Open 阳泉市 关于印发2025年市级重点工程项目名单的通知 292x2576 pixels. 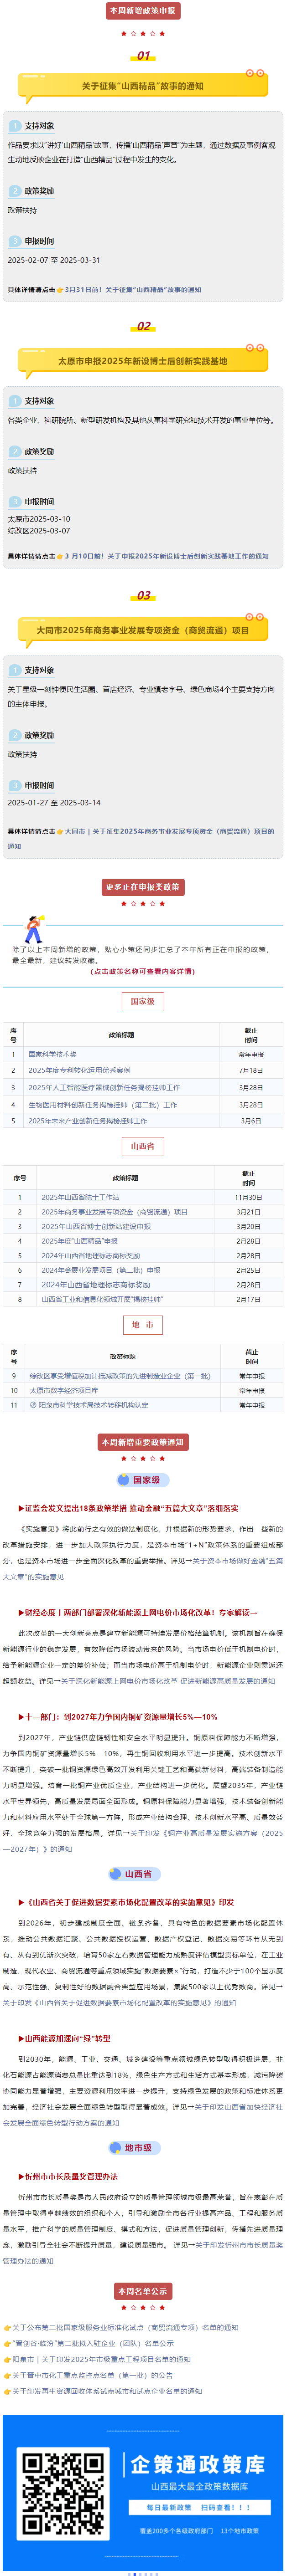point(101,2359)
